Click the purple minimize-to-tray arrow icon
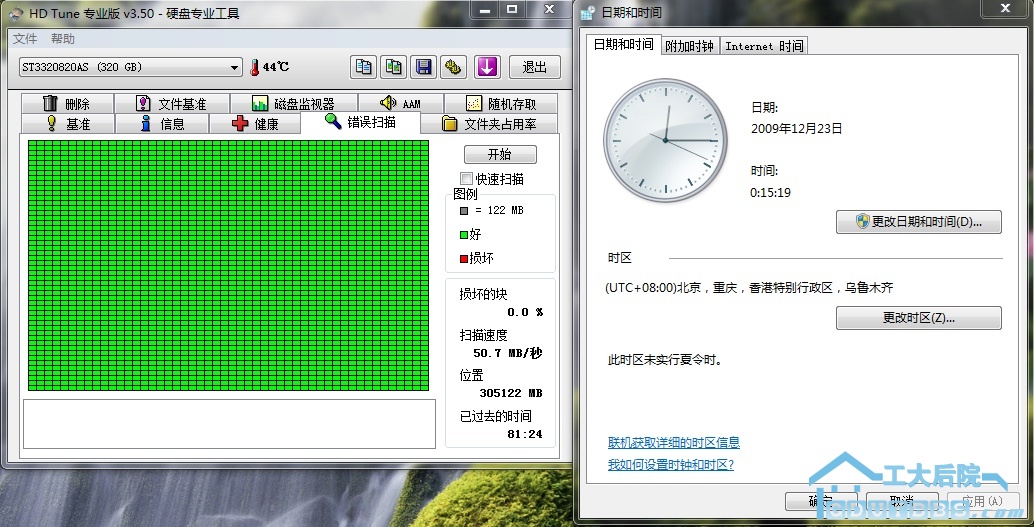 [487, 67]
